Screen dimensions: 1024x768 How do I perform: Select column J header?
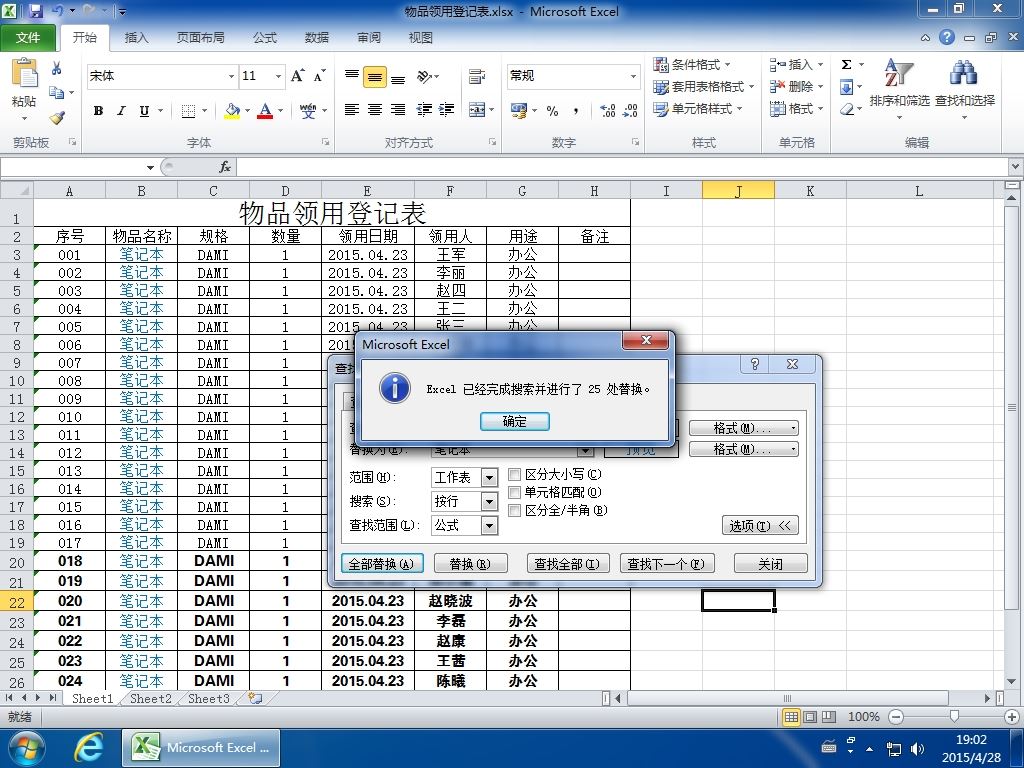coord(738,191)
